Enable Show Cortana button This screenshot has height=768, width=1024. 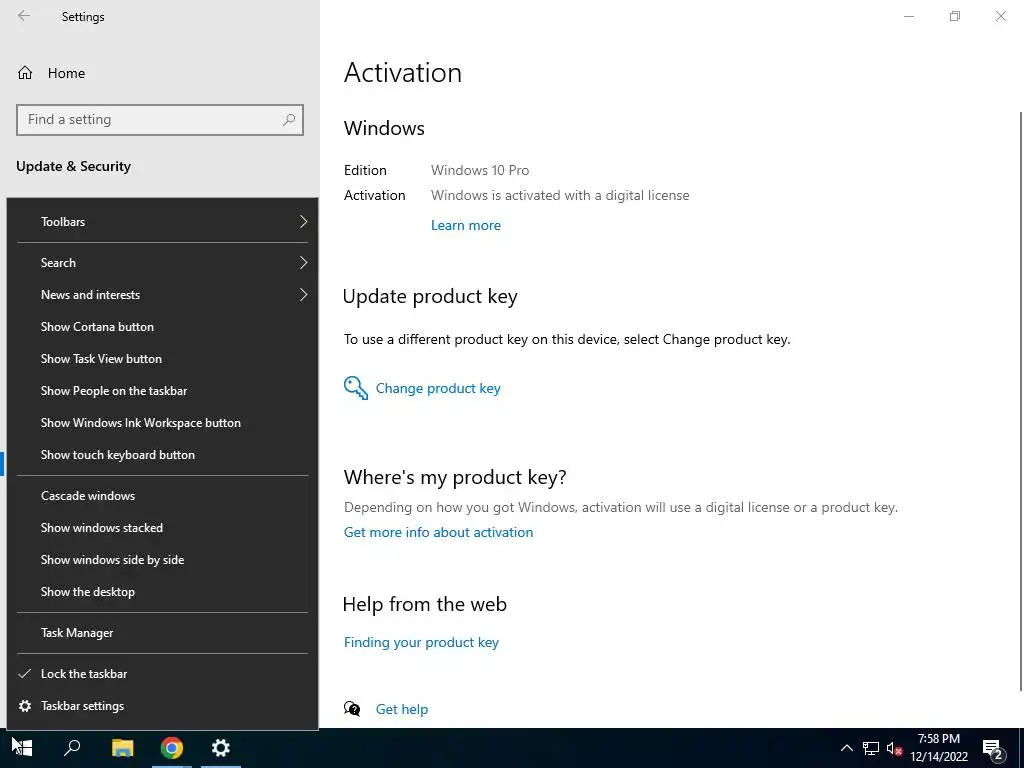162,327
